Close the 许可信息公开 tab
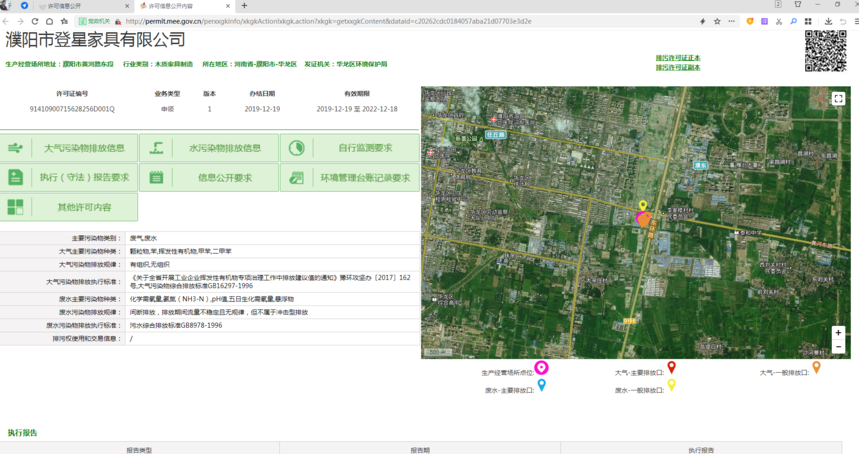 click(127, 6)
